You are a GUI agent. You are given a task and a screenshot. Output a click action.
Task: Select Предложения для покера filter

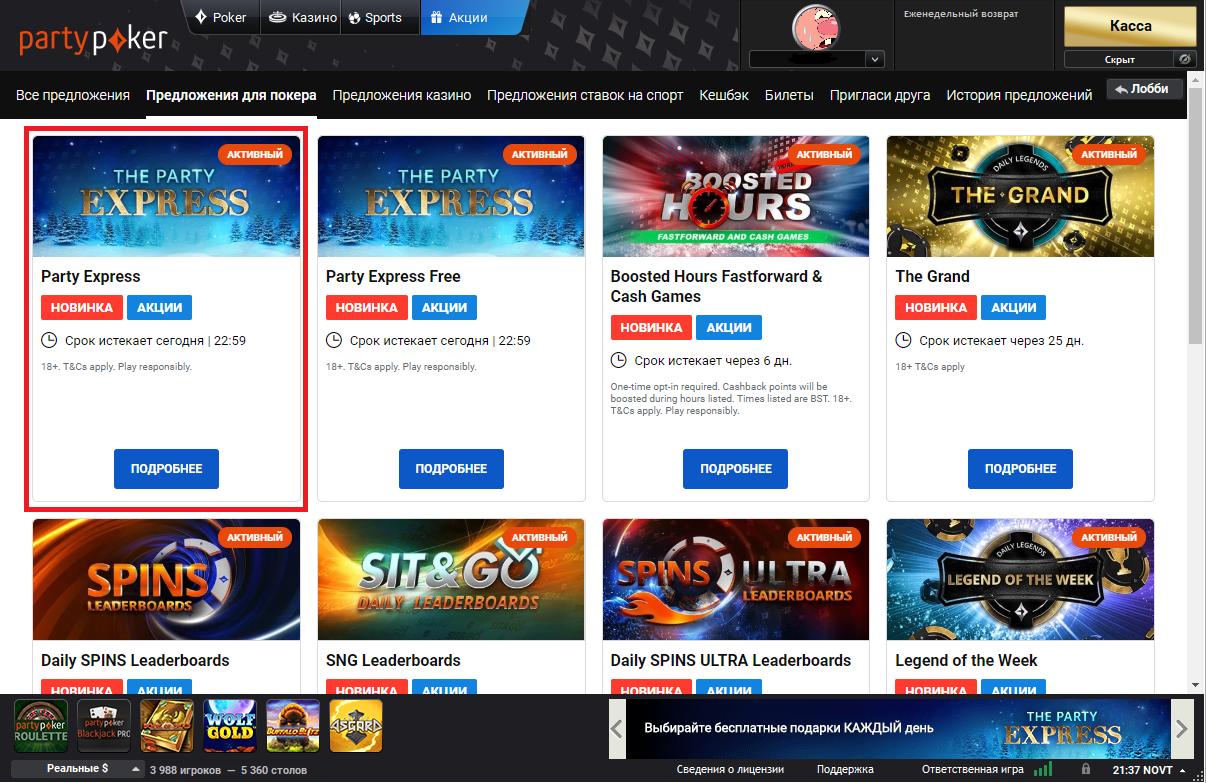[x=231, y=95]
